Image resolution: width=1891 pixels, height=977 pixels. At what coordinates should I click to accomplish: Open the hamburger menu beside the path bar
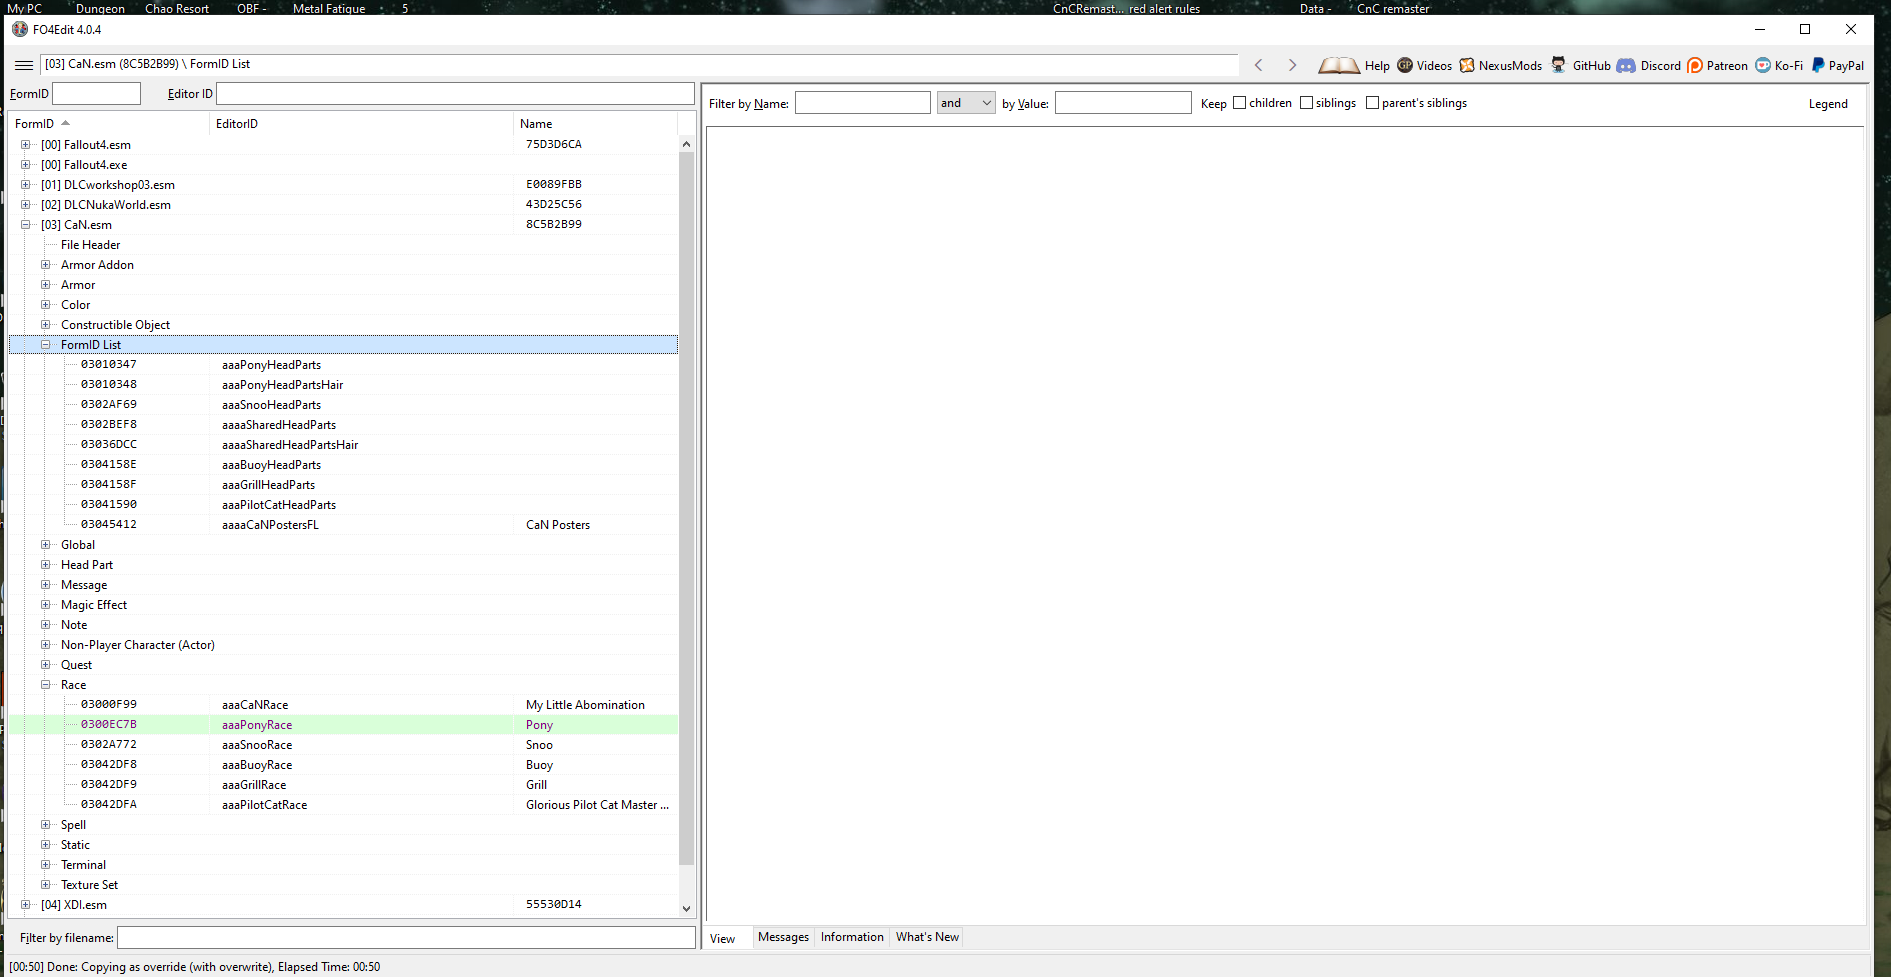[24, 65]
